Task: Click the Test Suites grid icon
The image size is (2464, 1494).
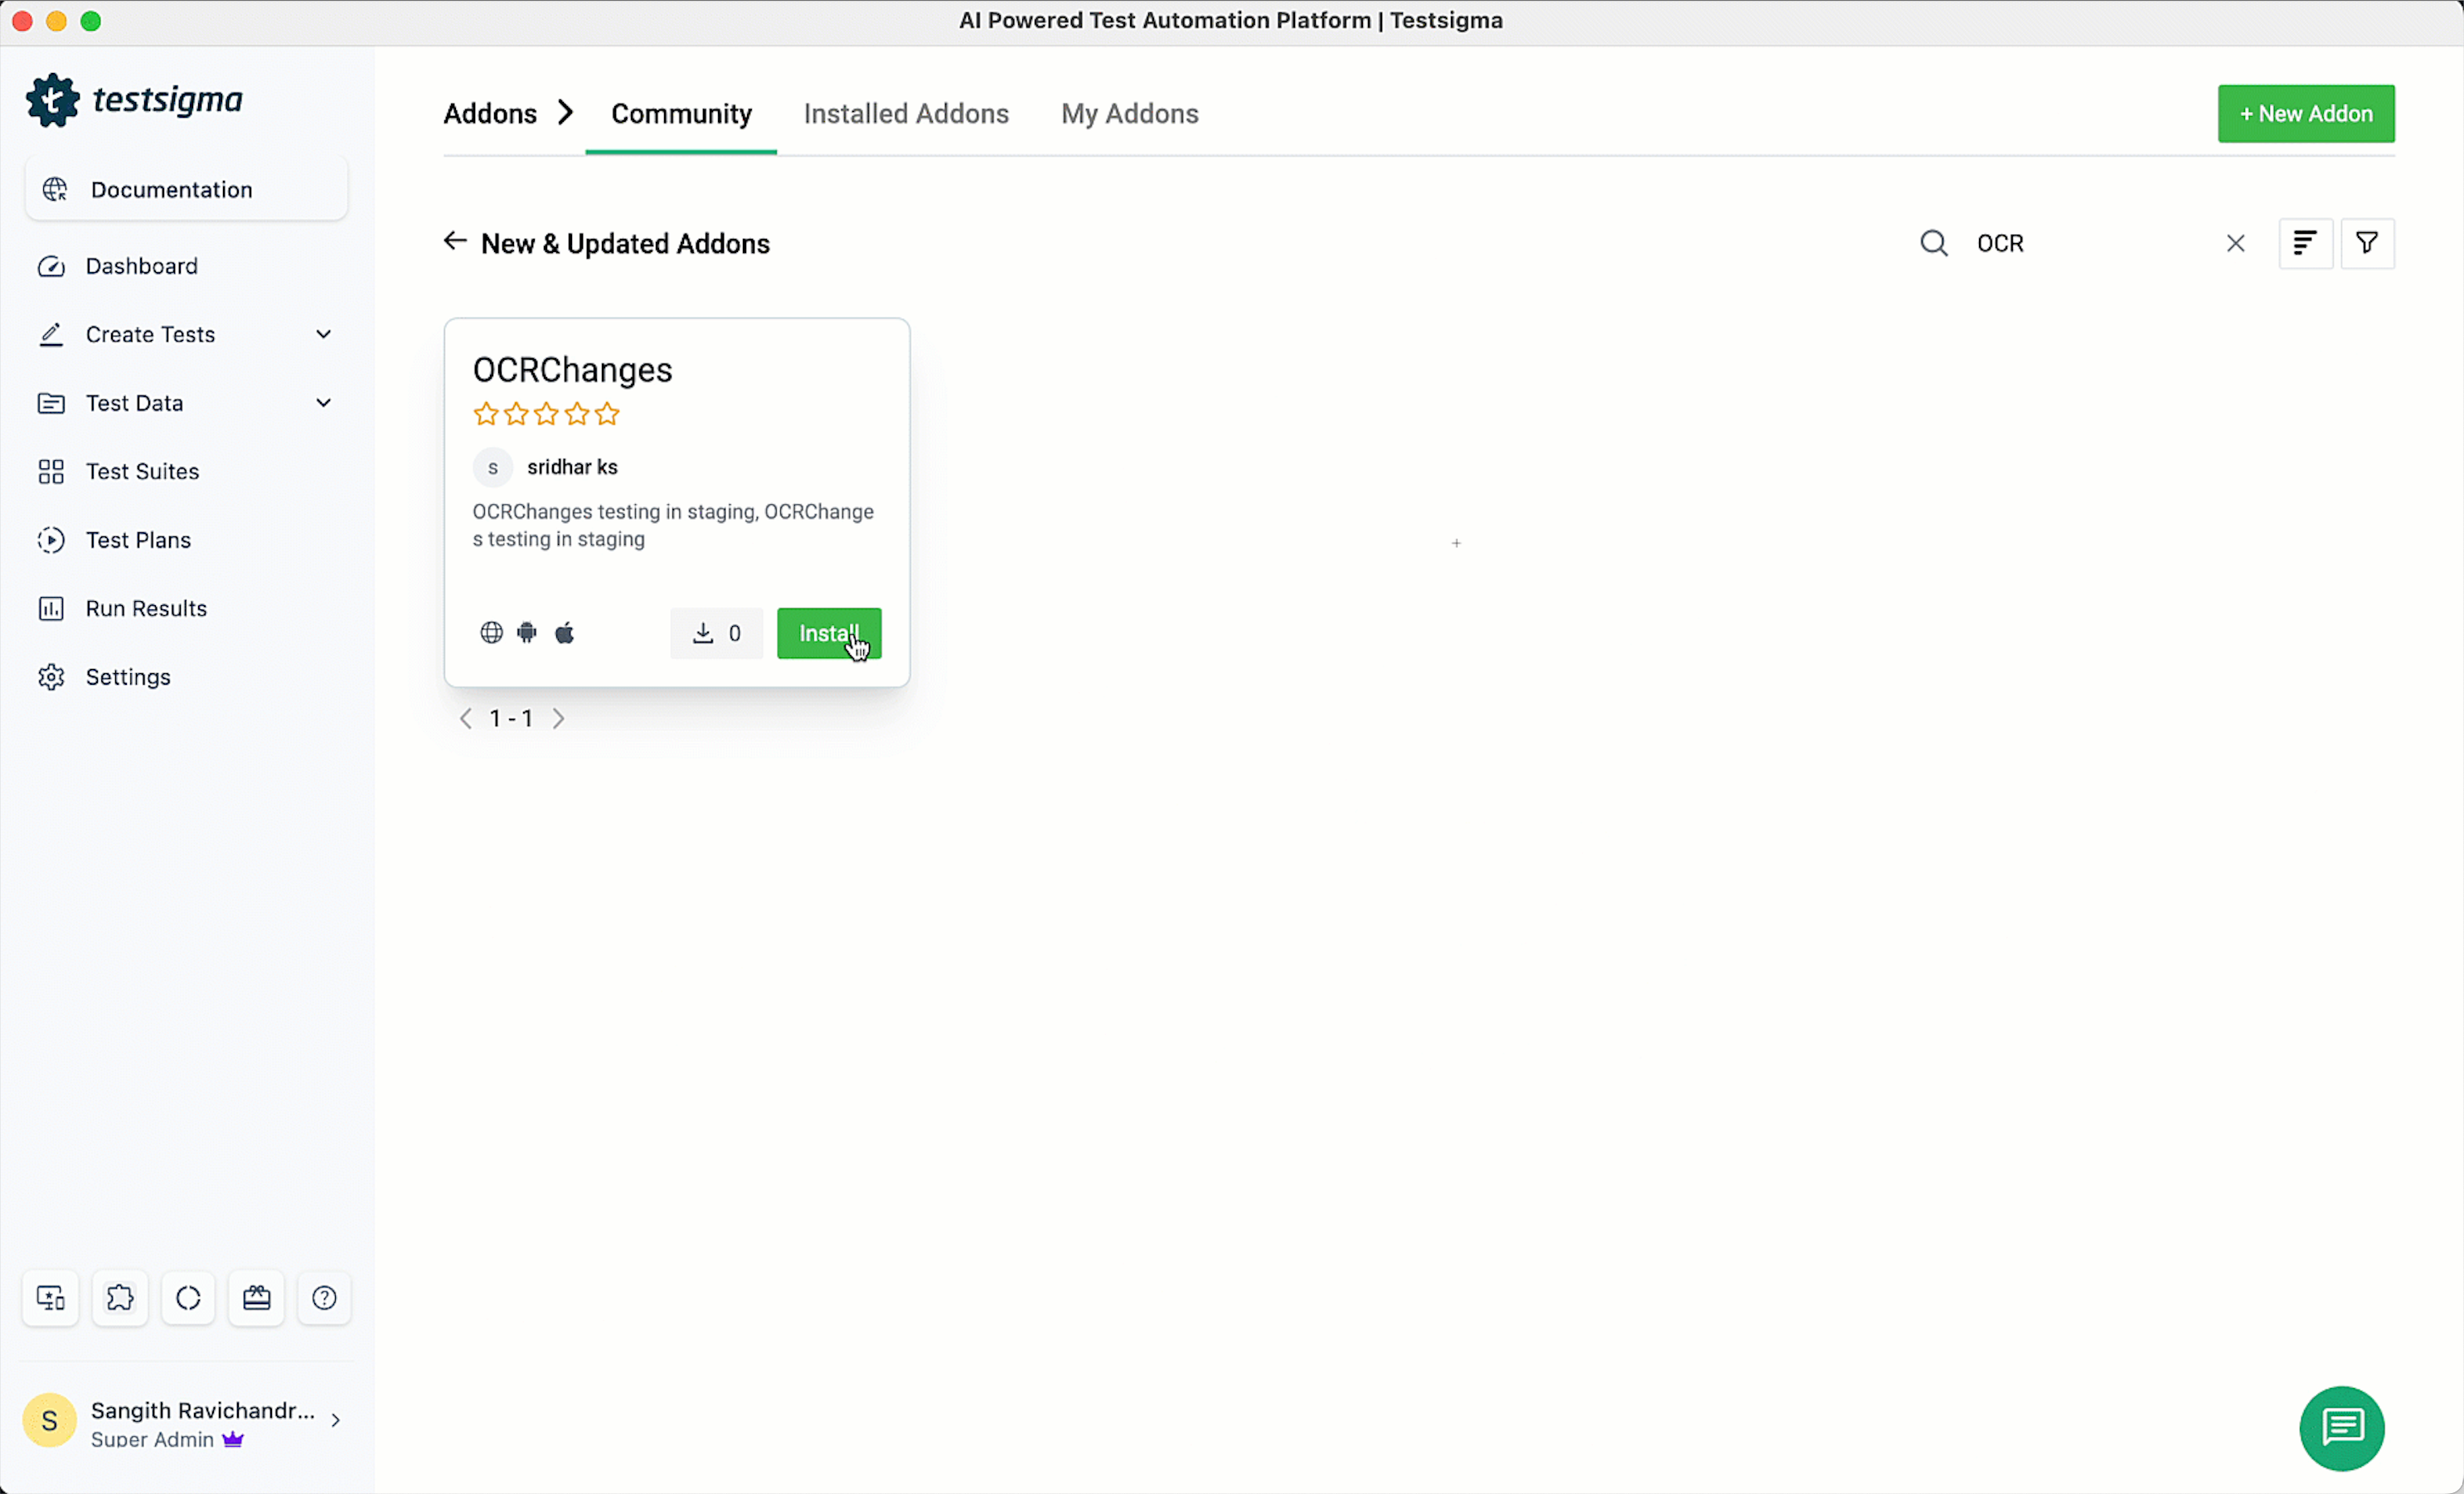Action: (51, 471)
